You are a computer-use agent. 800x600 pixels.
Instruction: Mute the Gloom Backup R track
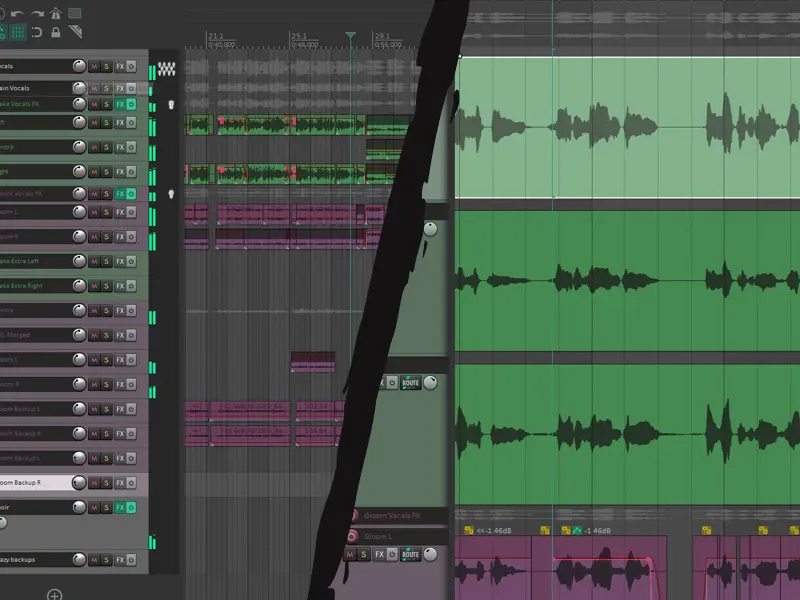tap(94, 483)
